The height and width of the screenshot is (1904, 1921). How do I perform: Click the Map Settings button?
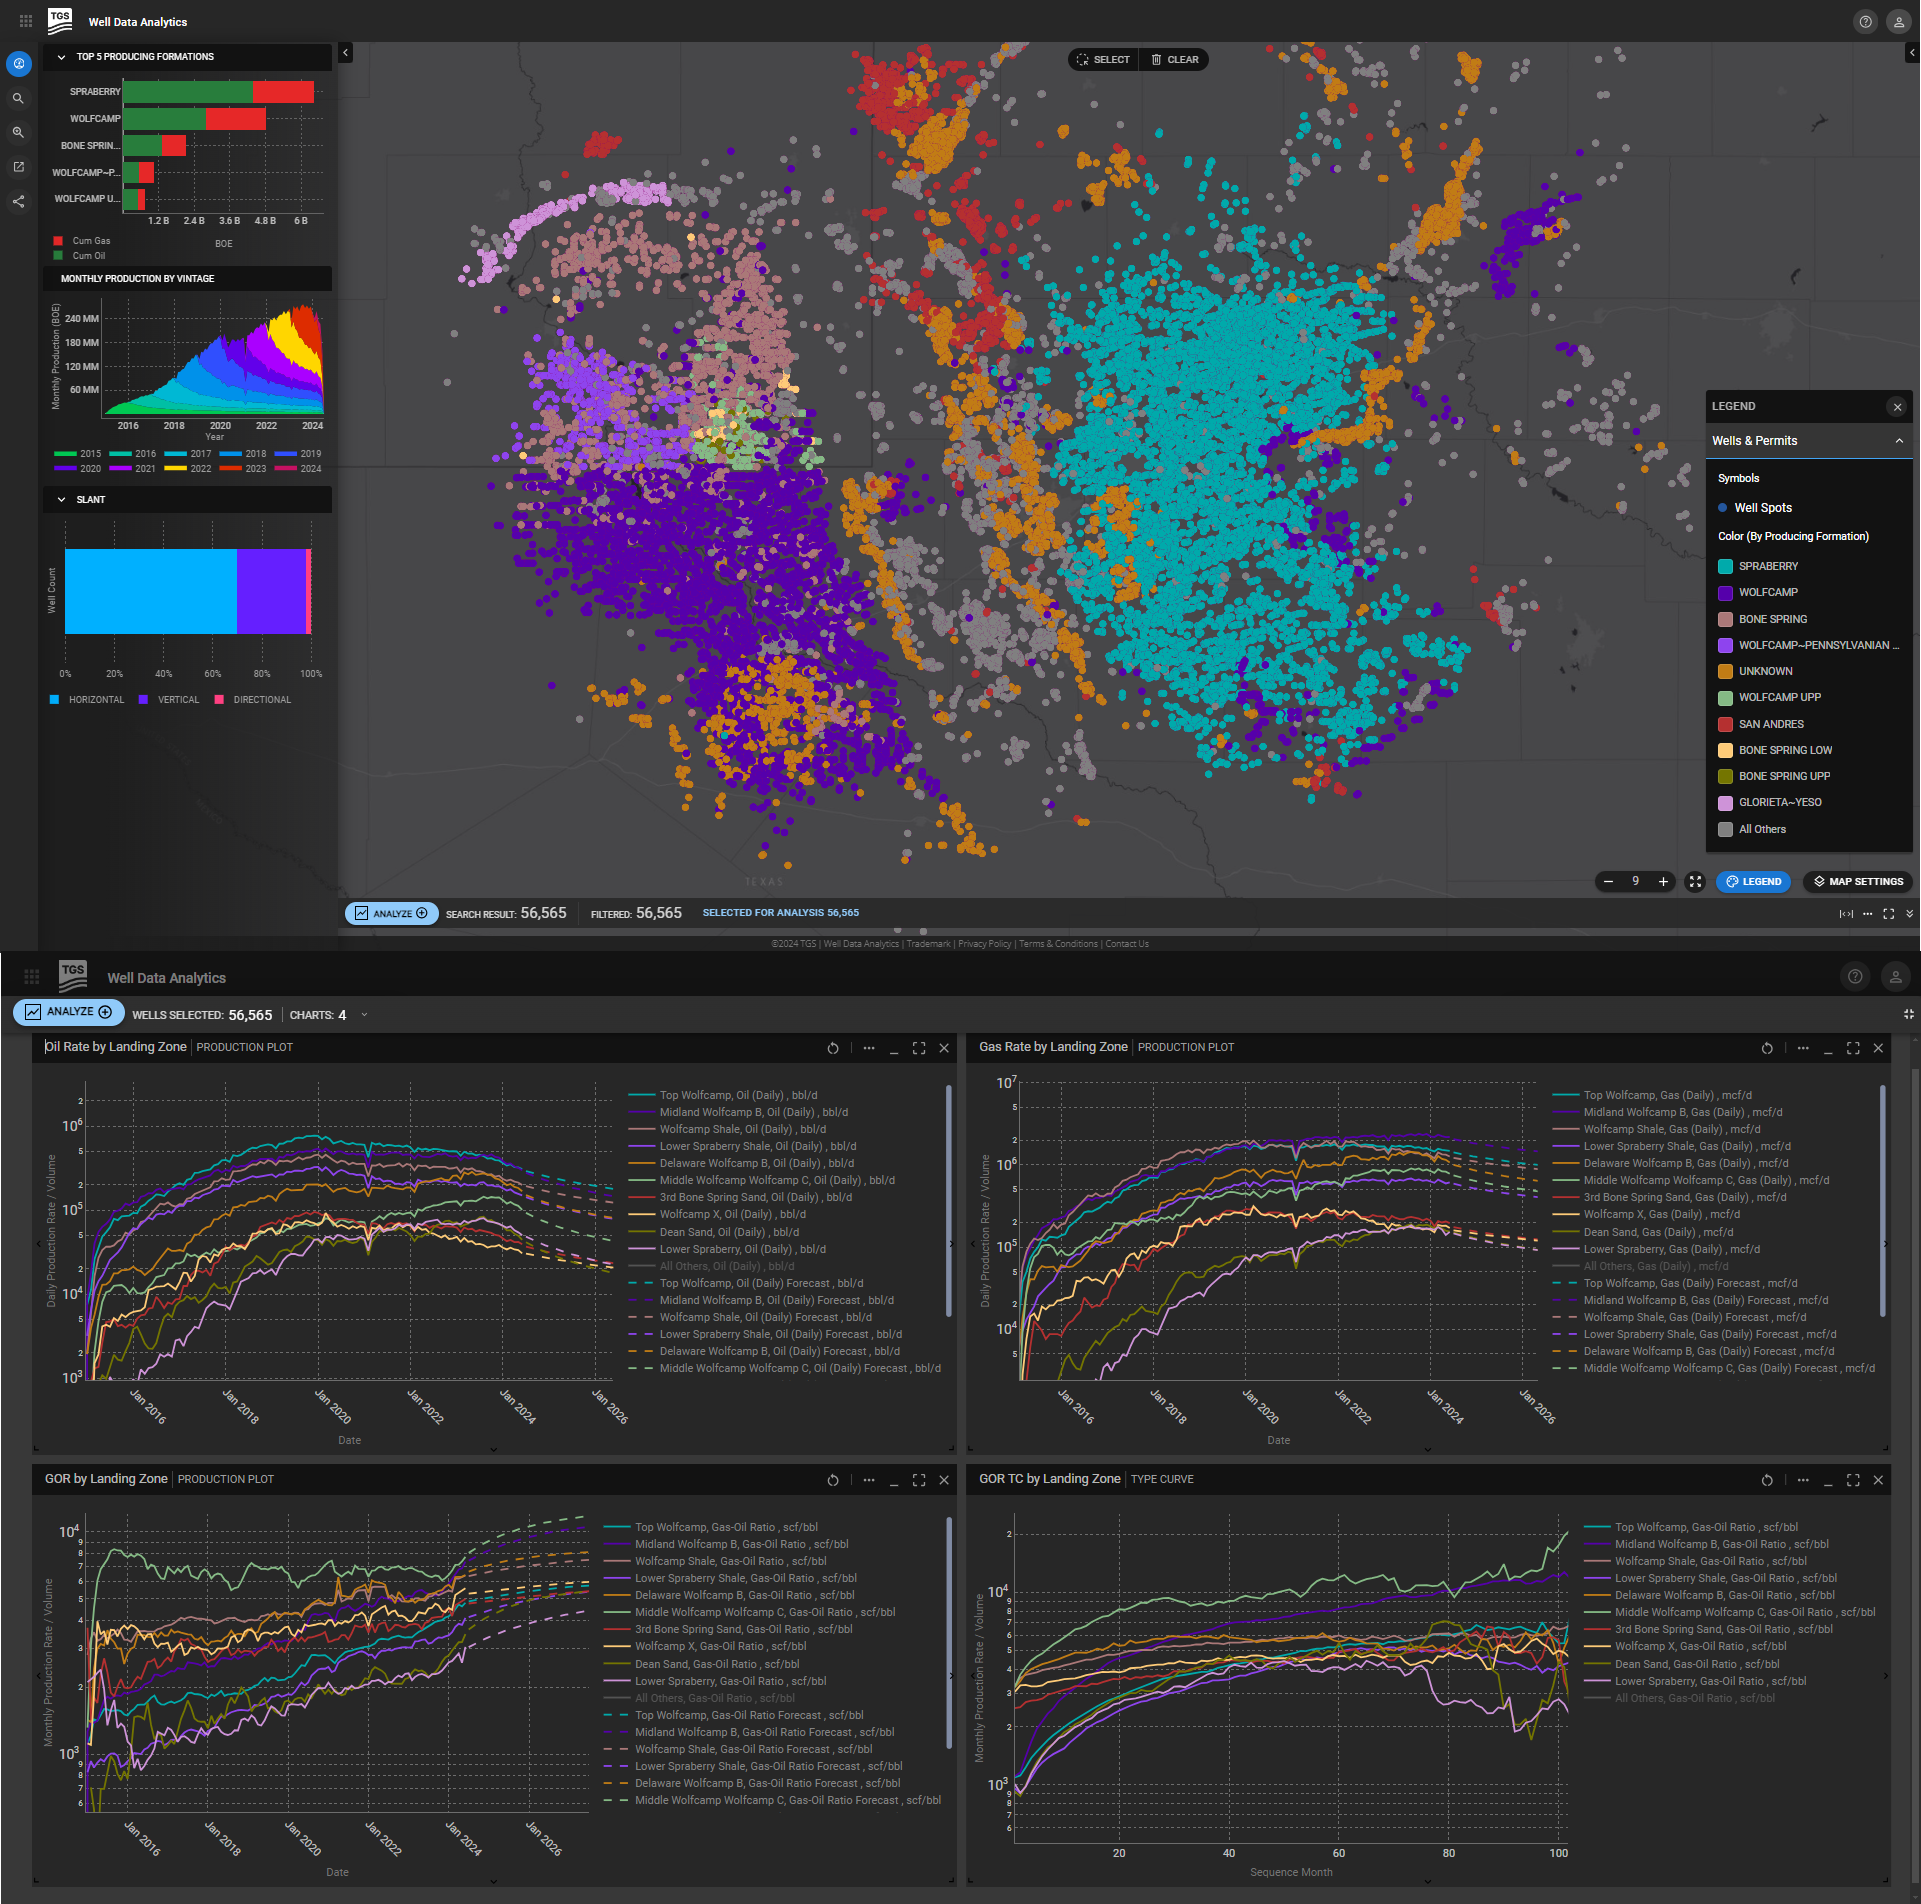(x=1858, y=882)
